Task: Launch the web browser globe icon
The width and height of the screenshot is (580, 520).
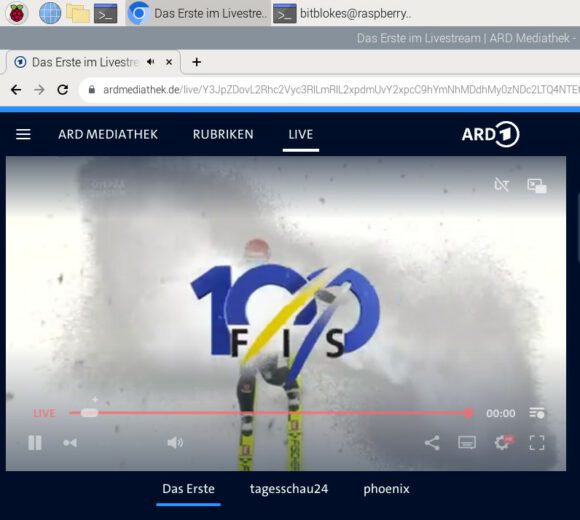Action: (x=50, y=13)
